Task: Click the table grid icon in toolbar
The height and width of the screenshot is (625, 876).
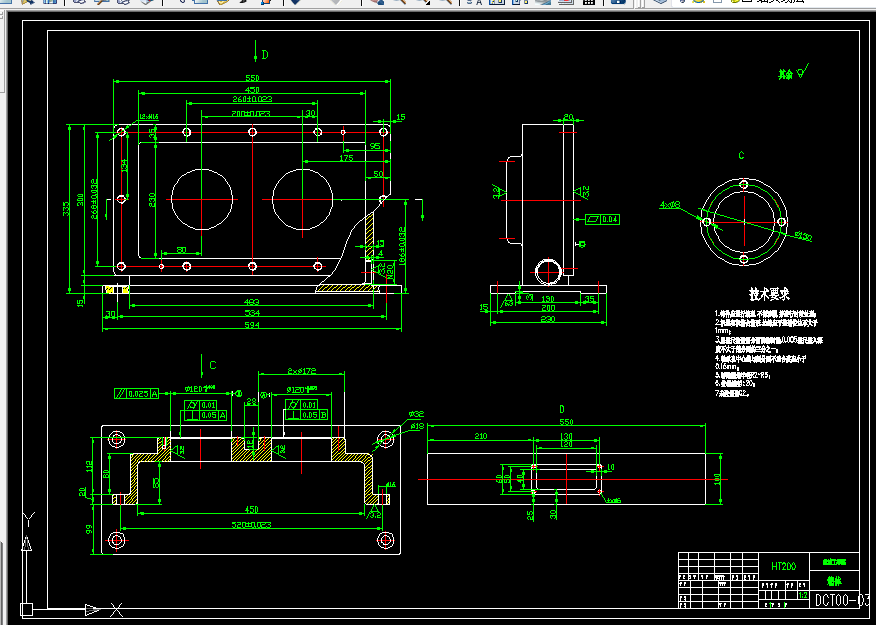Action: pyautogui.click(x=588, y=2)
